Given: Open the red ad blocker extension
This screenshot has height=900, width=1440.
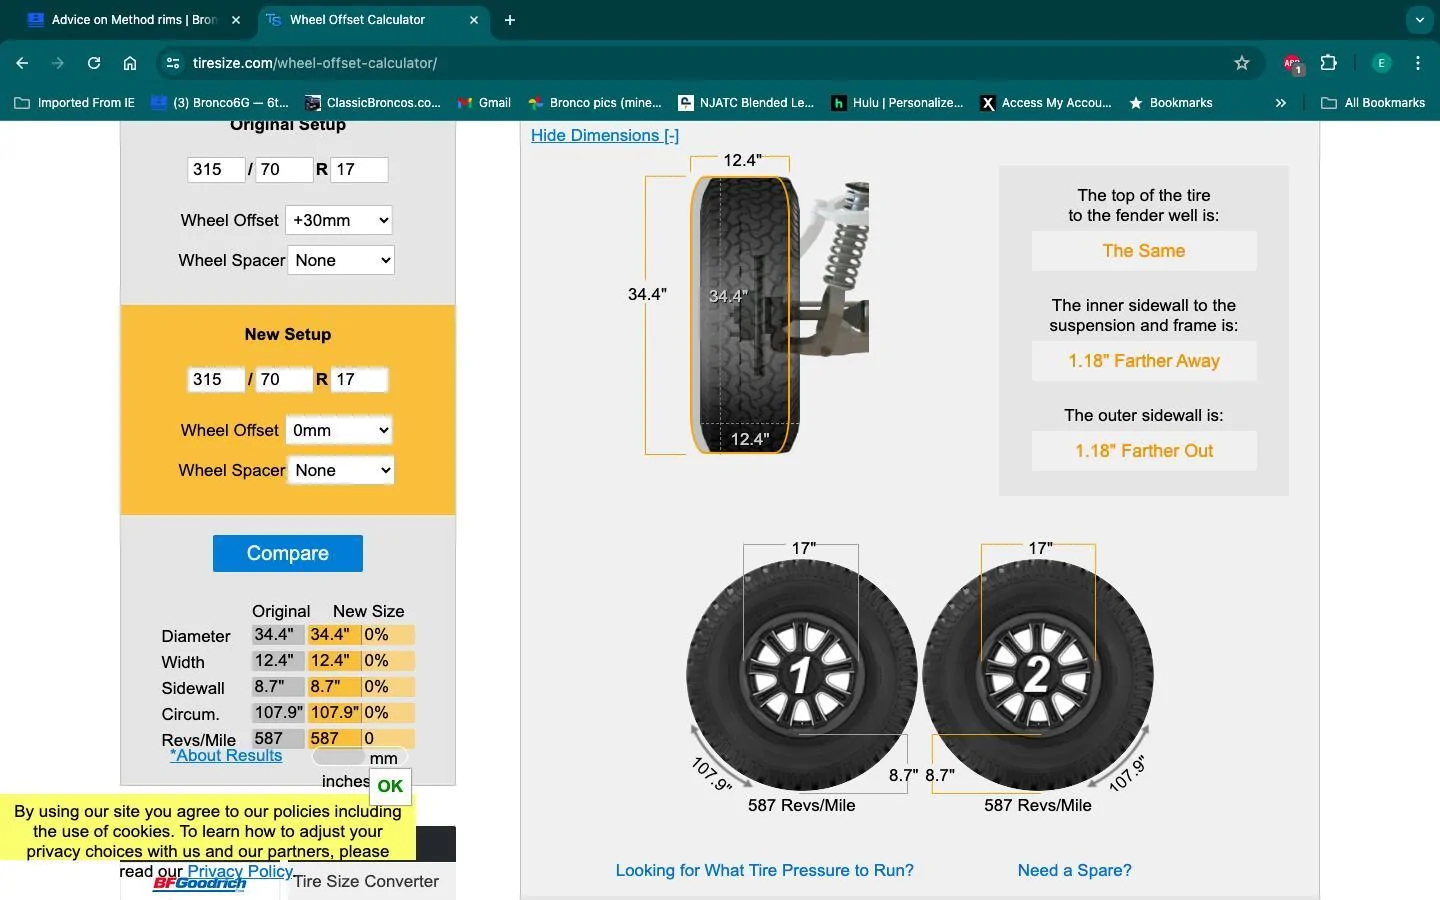Looking at the screenshot, I should (x=1292, y=63).
